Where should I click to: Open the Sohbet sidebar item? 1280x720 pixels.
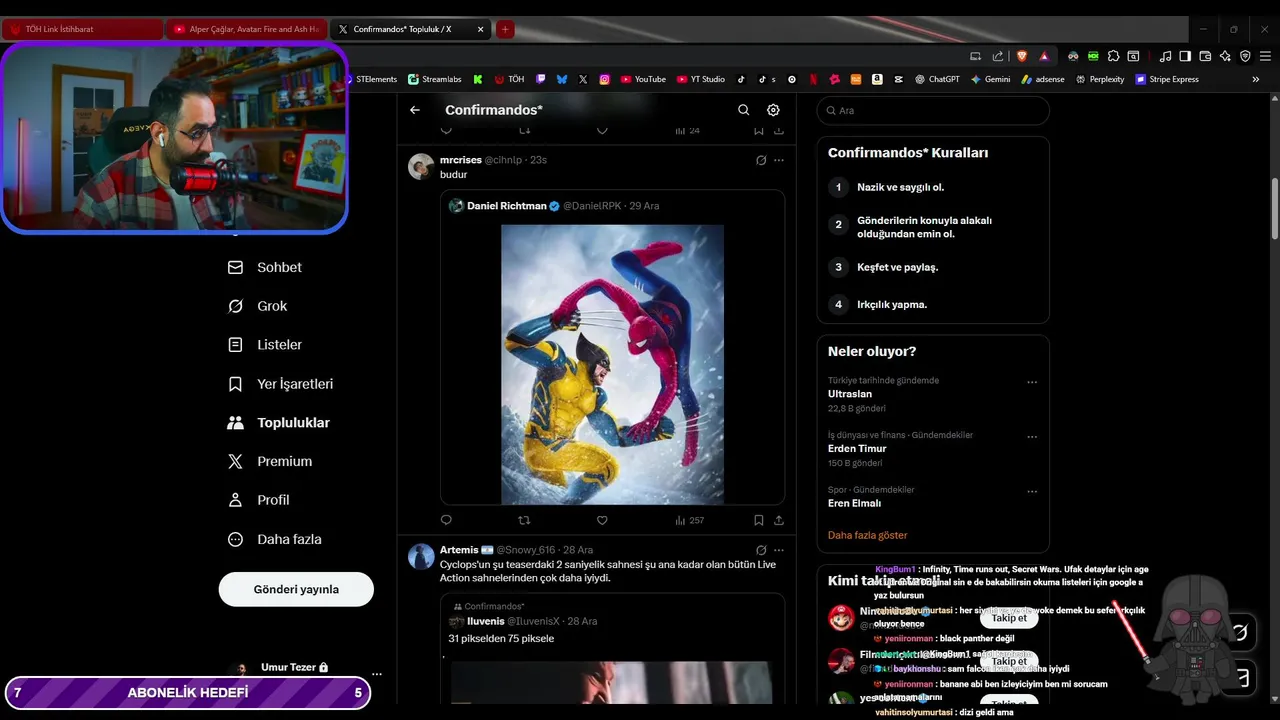tap(265, 267)
